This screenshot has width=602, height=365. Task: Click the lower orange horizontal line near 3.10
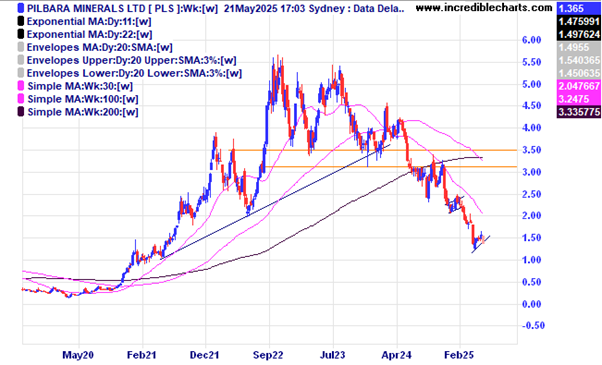click(x=390, y=167)
